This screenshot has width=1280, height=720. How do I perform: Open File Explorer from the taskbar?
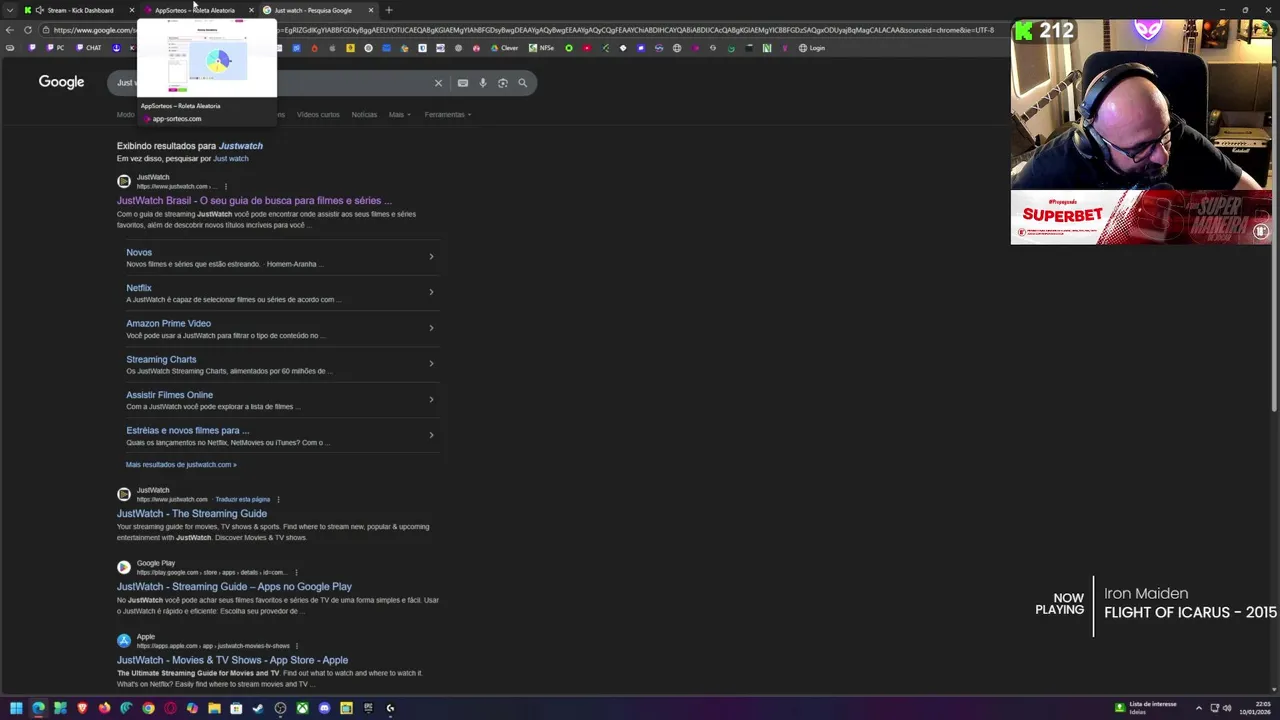coord(214,708)
